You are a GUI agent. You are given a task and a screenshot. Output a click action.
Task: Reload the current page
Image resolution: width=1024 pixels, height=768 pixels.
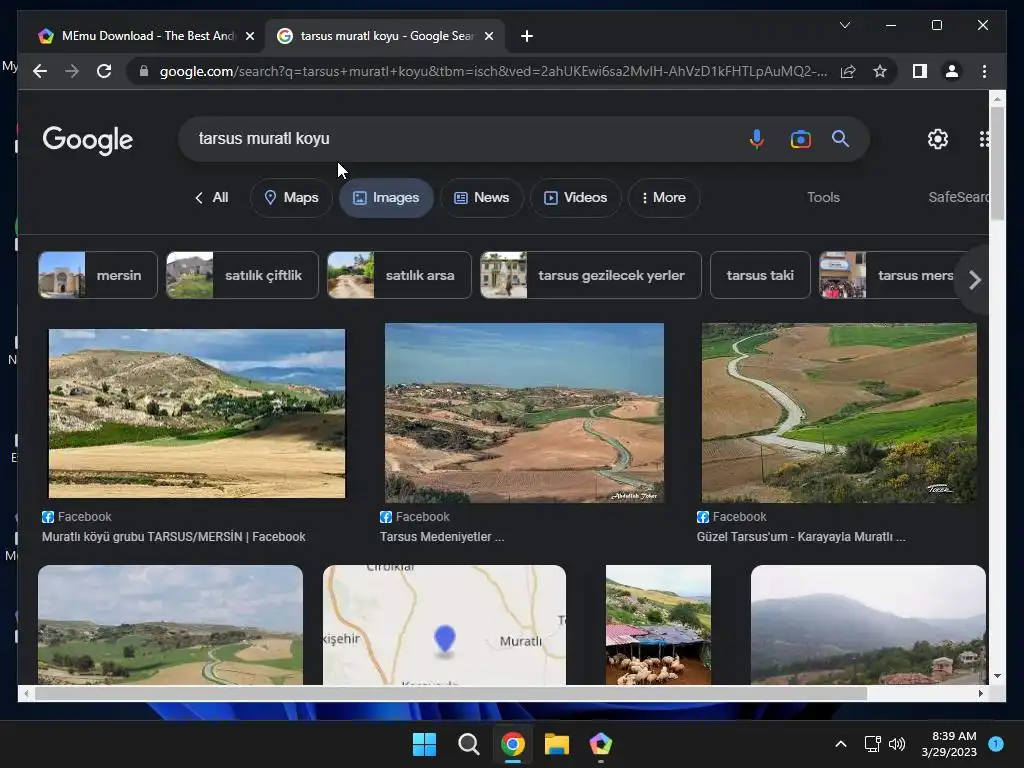104,71
